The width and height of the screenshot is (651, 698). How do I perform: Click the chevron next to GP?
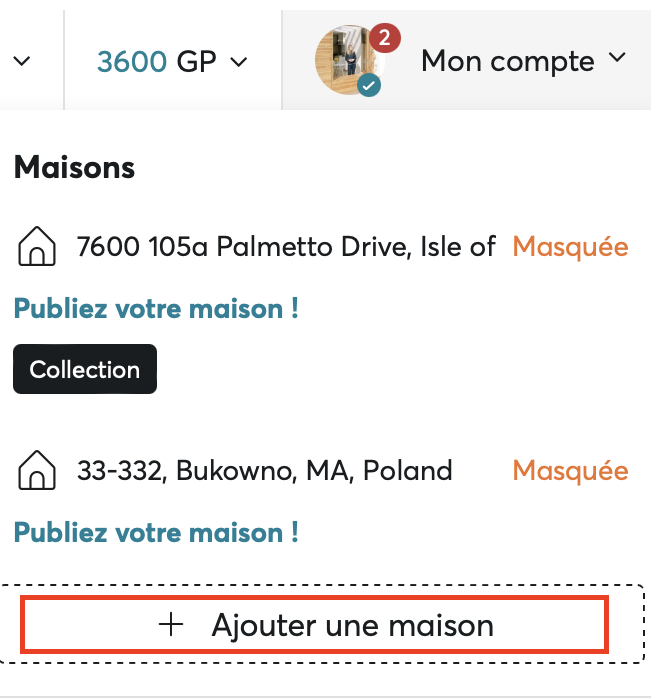(x=239, y=62)
